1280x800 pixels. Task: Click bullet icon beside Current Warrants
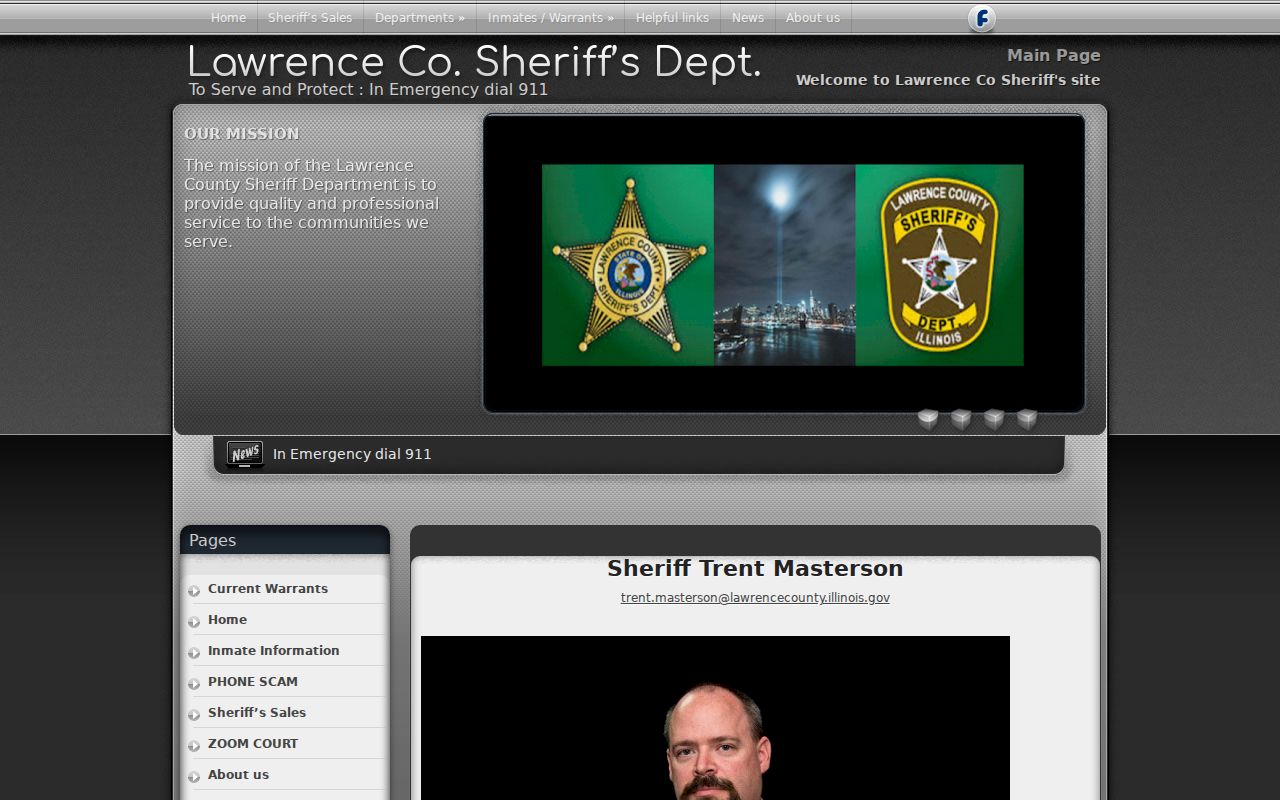[x=194, y=591]
